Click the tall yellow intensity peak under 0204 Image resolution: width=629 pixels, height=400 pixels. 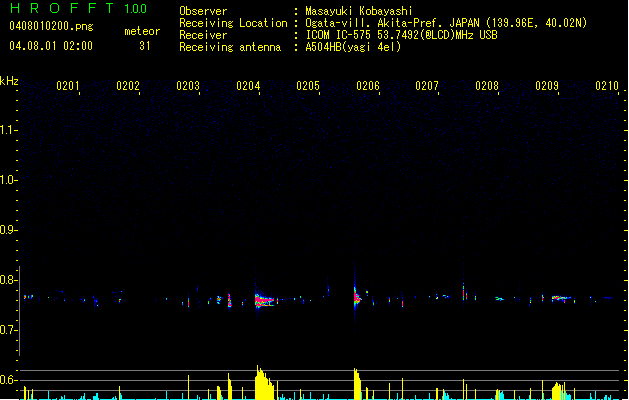coord(264,383)
